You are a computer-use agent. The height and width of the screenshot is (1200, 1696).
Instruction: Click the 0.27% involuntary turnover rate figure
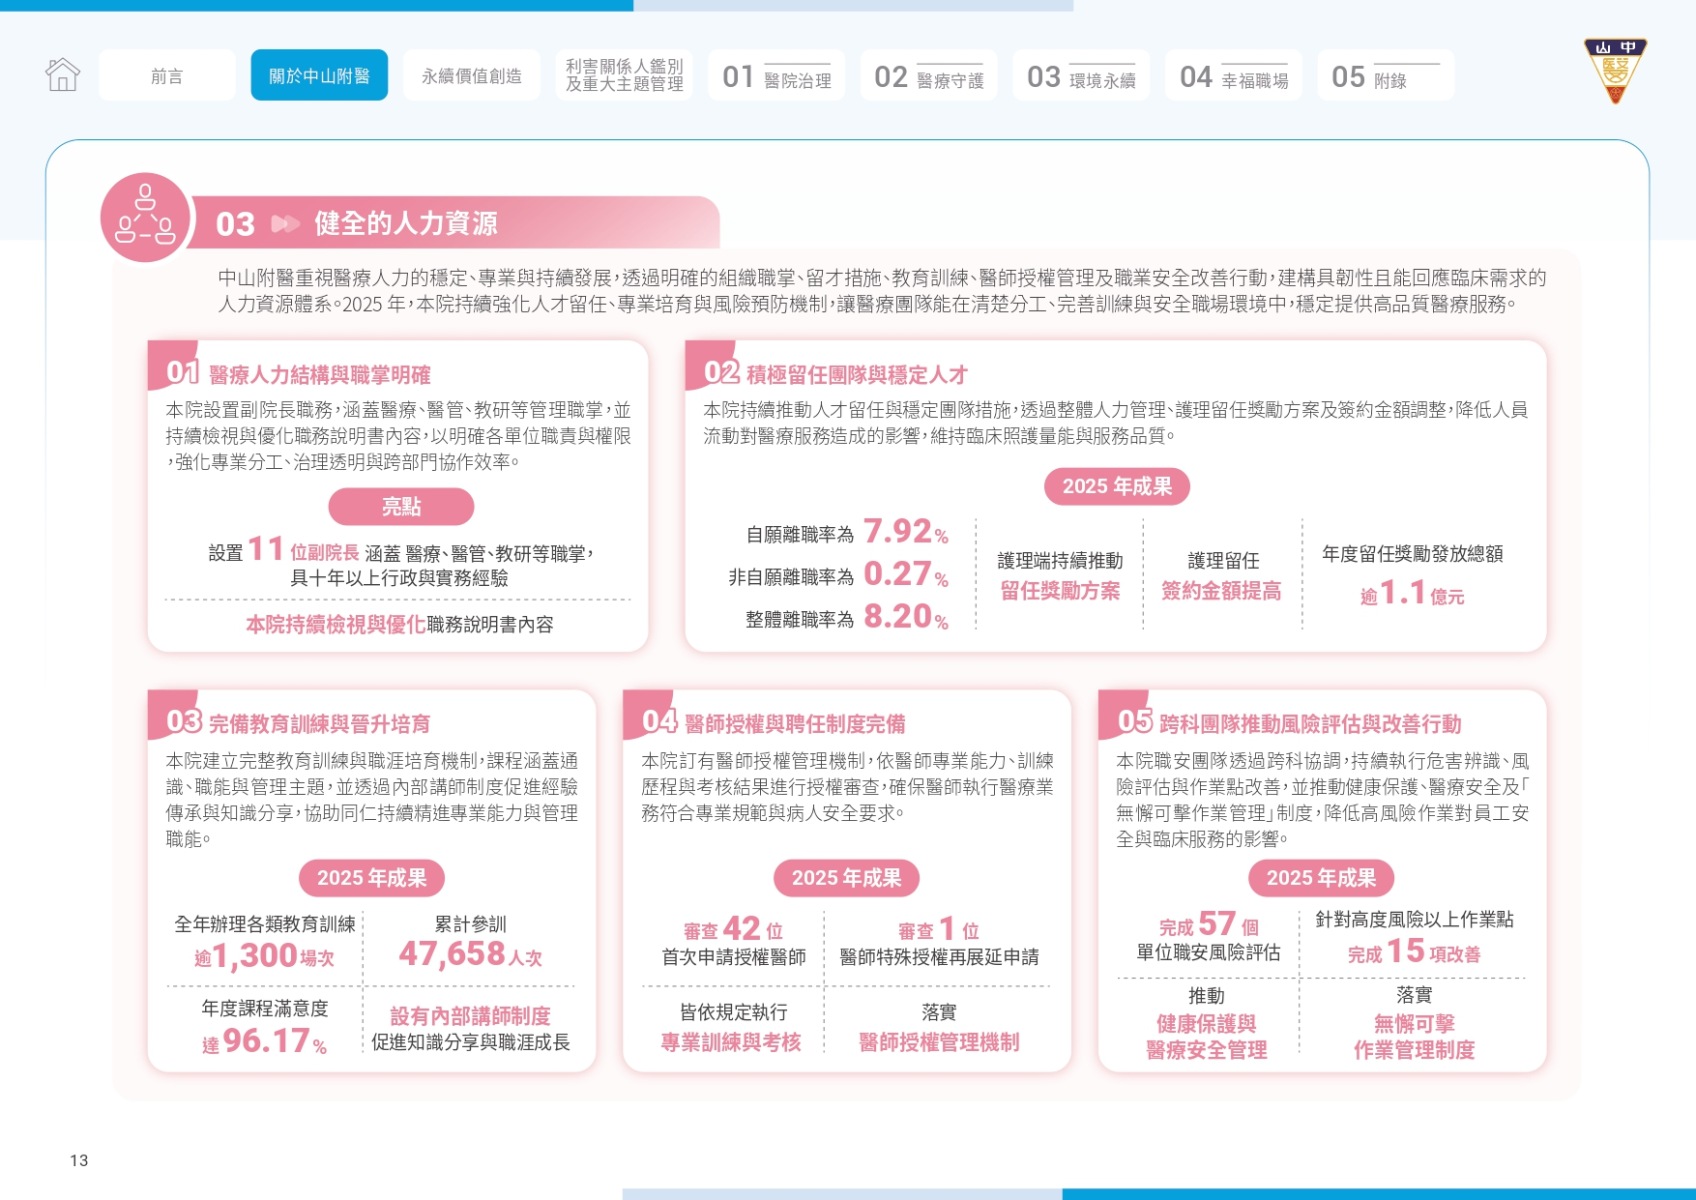(x=906, y=575)
